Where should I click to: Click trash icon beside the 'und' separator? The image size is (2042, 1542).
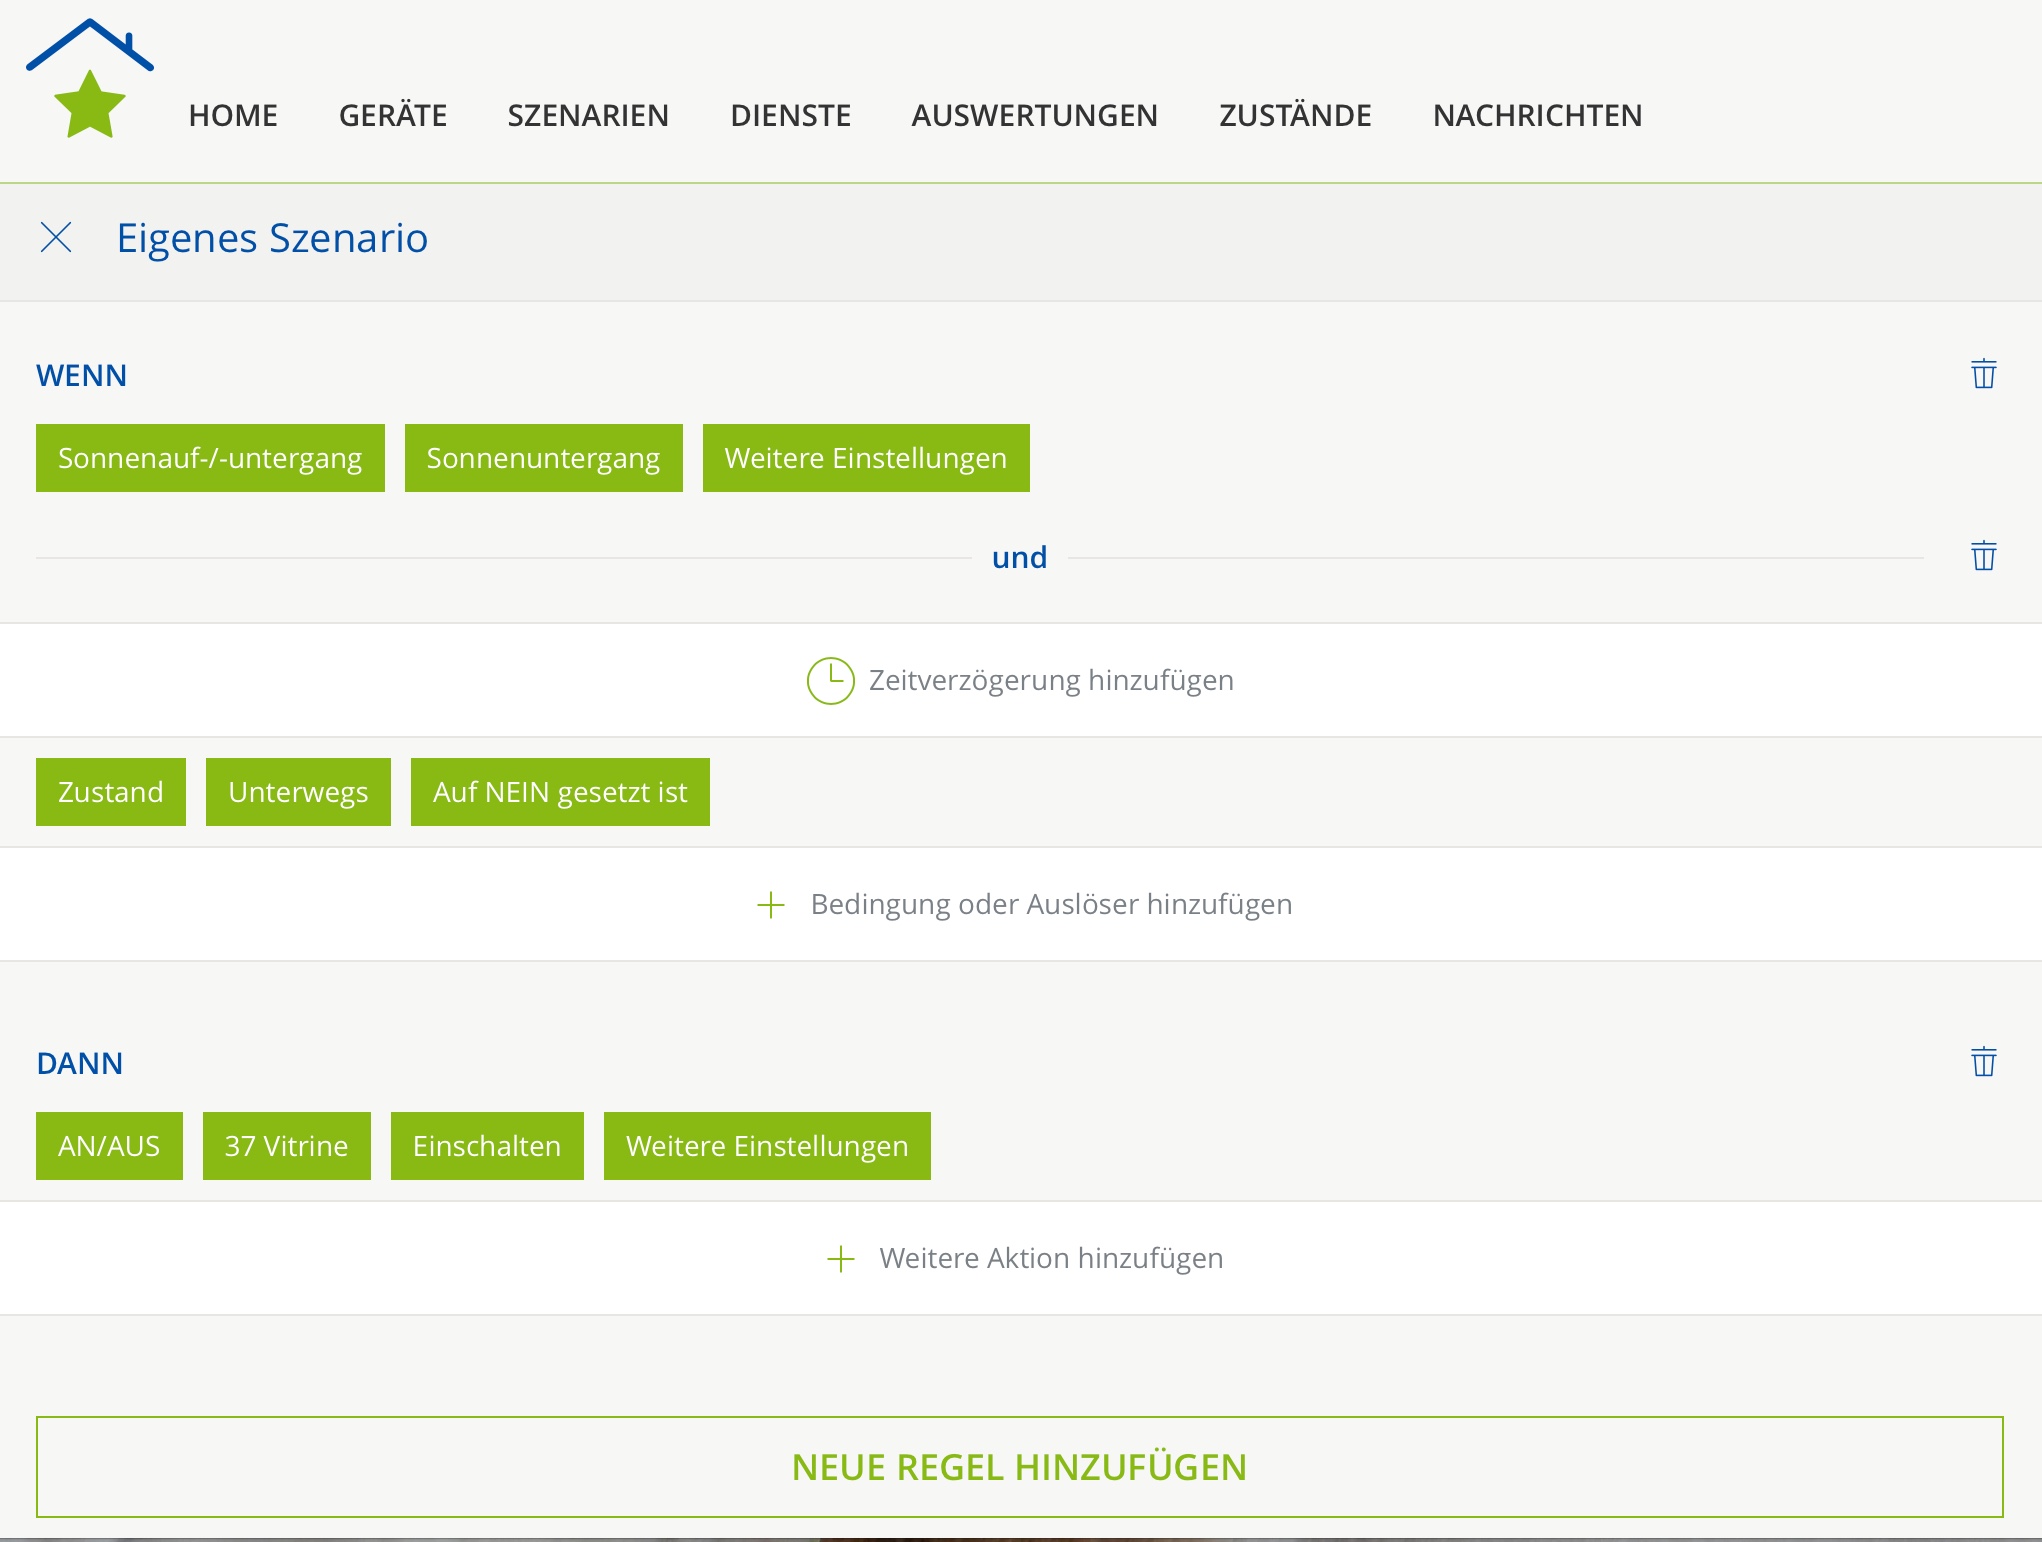(1983, 556)
